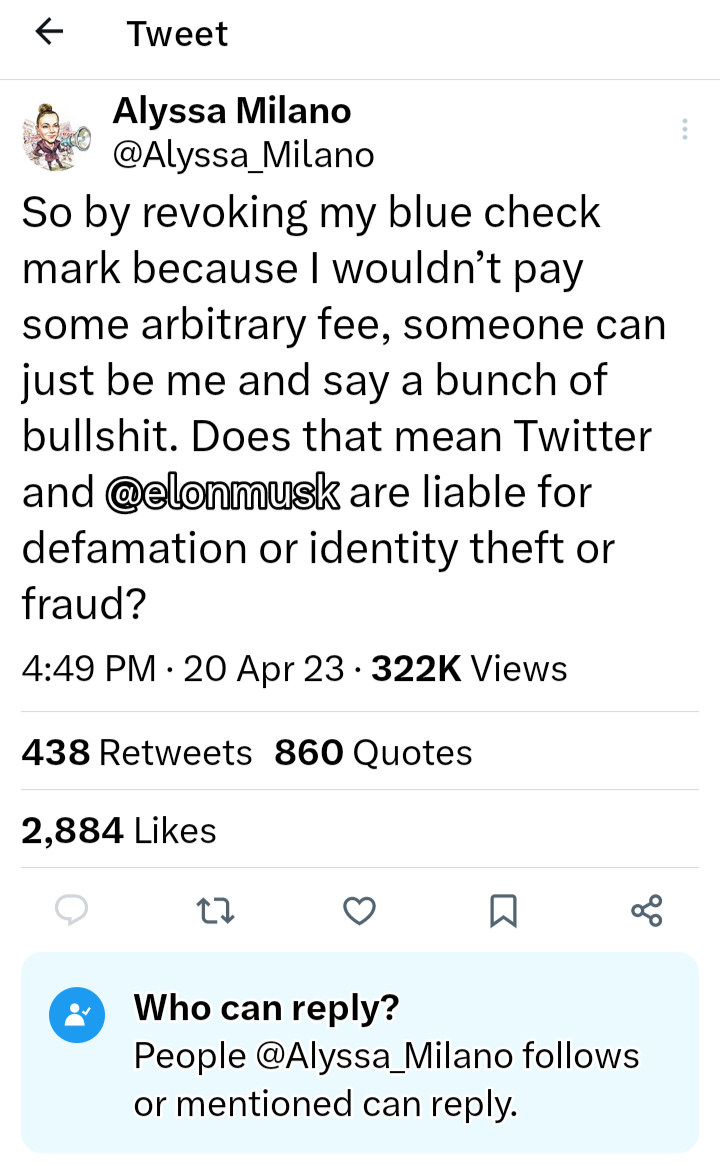Click the 4:49 PM timestamp
720x1166 pixels.
88,669
